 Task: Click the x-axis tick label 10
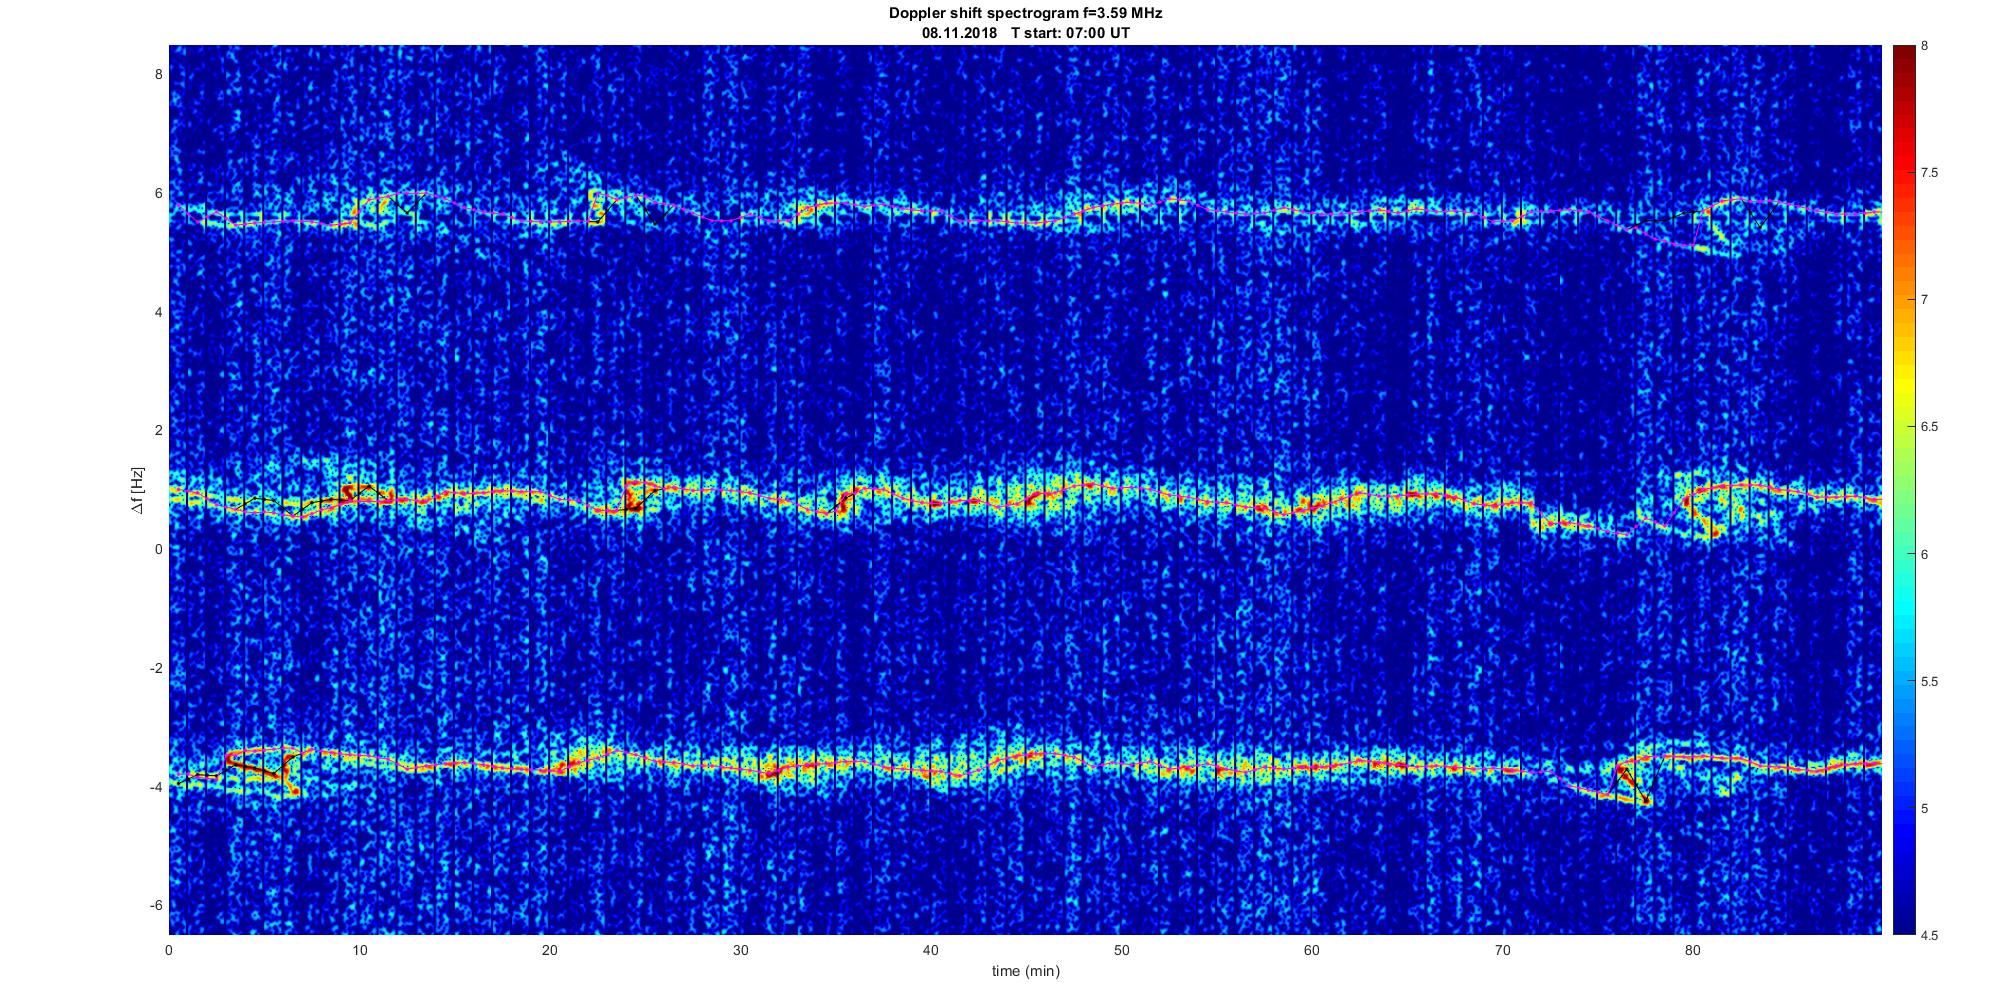359,949
